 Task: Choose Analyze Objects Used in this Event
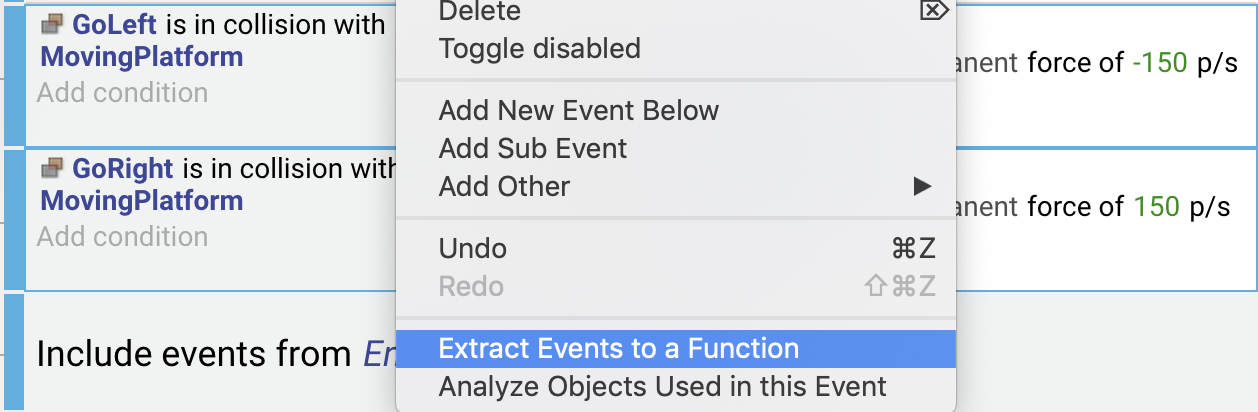662,387
